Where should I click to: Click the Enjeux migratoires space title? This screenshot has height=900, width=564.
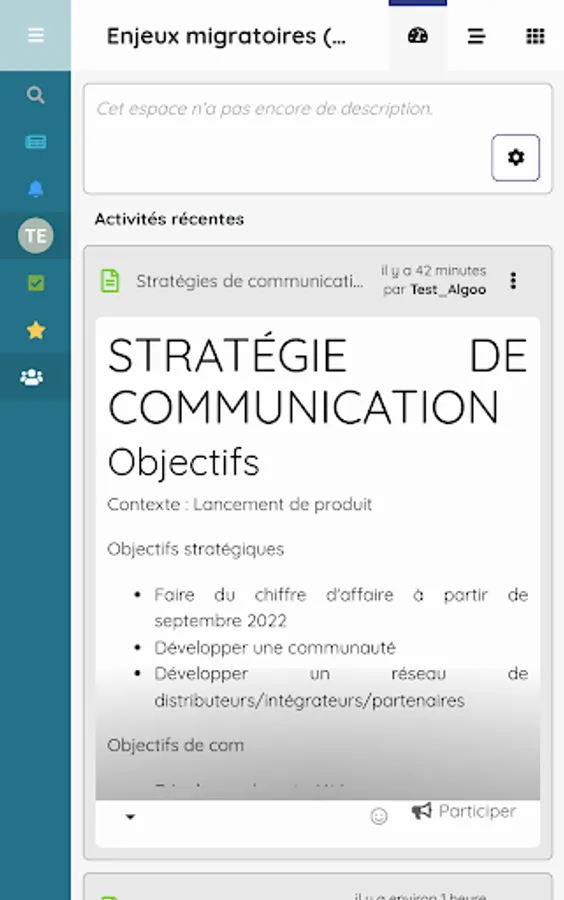(227, 36)
